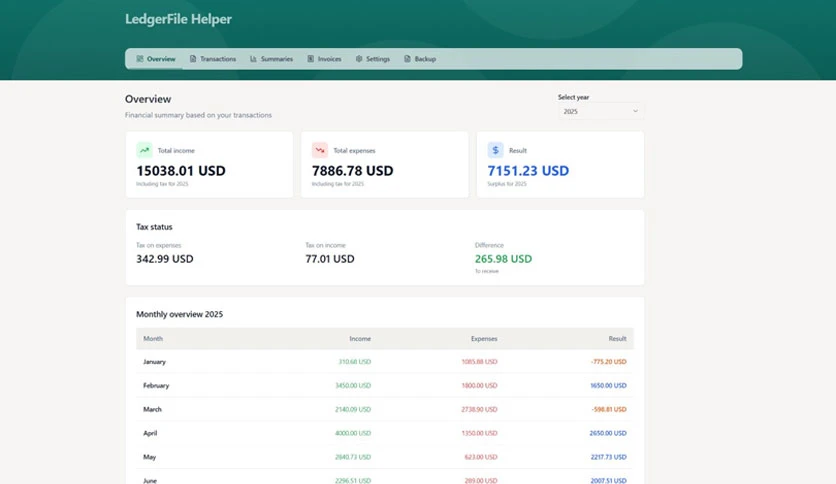Select the January row label
The height and width of the screenshot is (484, 836).
[x=154, y=362]
